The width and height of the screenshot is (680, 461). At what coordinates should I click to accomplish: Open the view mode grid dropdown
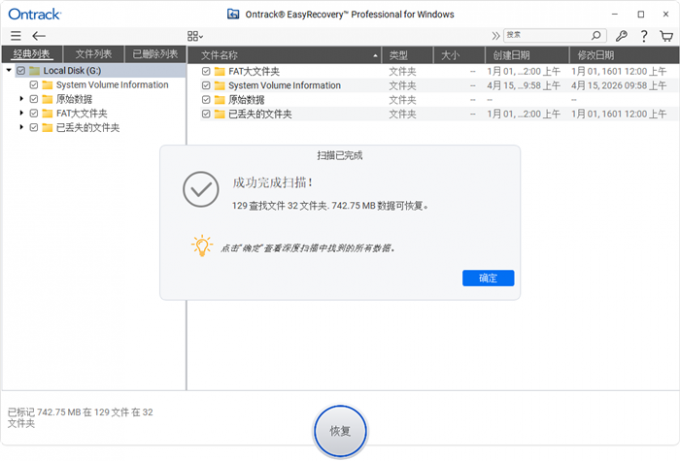[x=195, y=36]
